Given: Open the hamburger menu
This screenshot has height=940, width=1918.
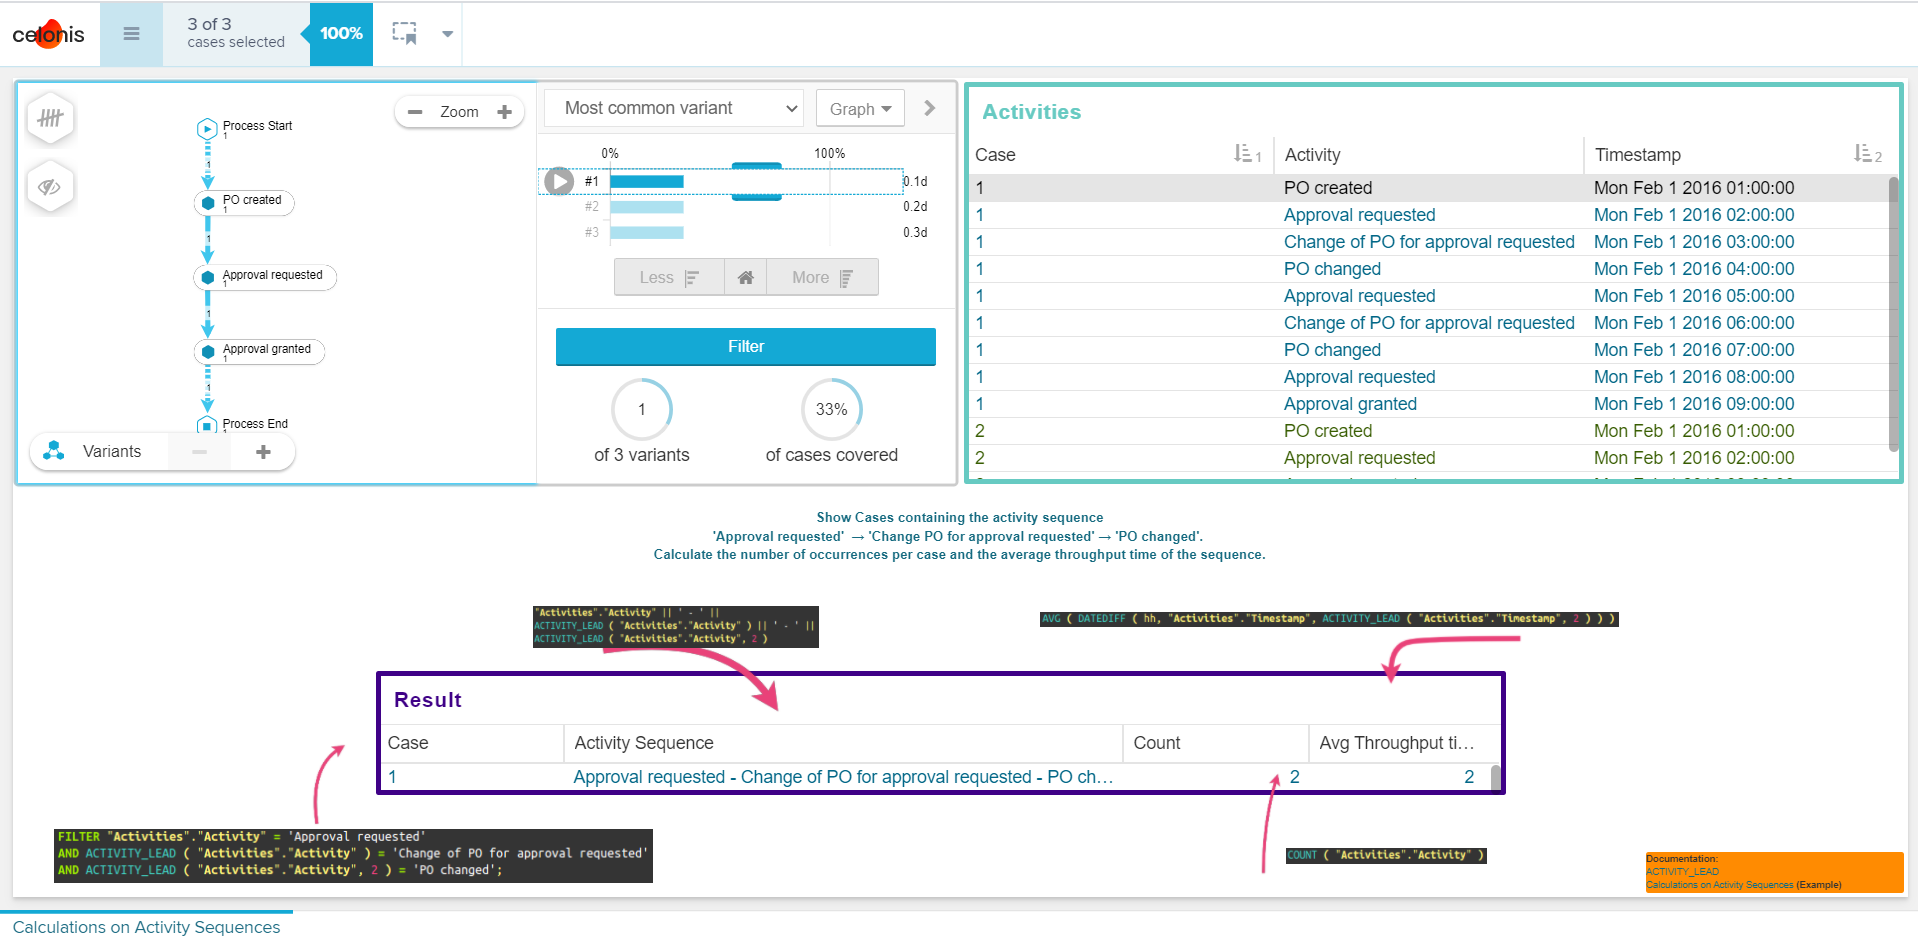Looking at the screenshot, I should pos(131,34).
